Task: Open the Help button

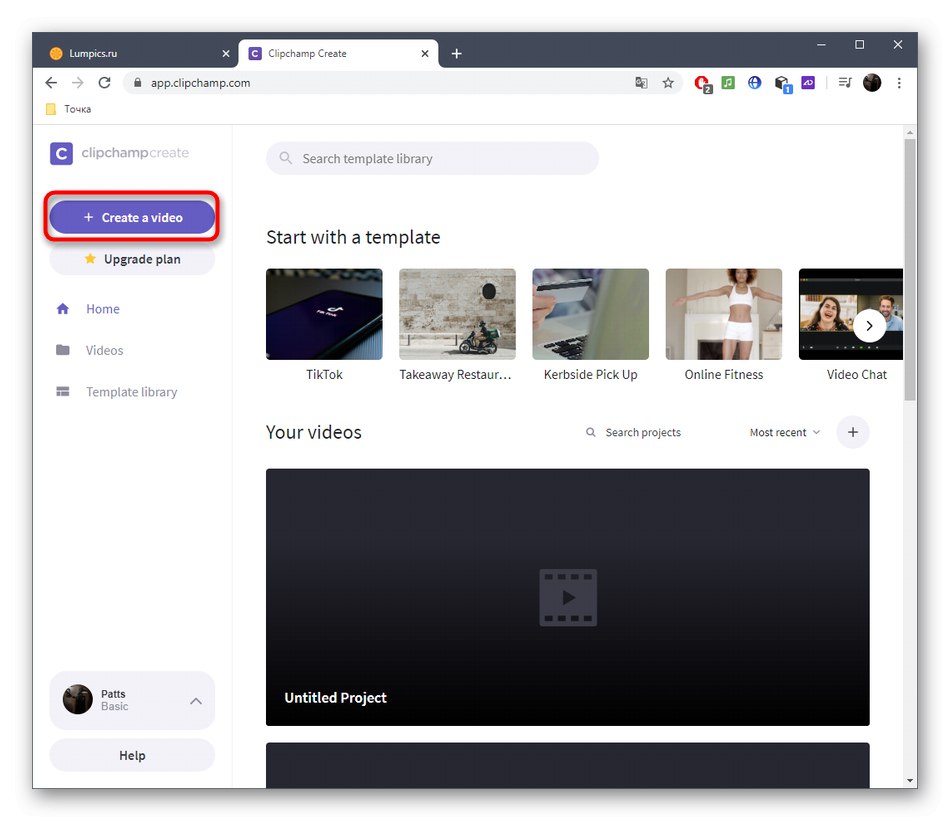Action: click(x=132, y=756)
